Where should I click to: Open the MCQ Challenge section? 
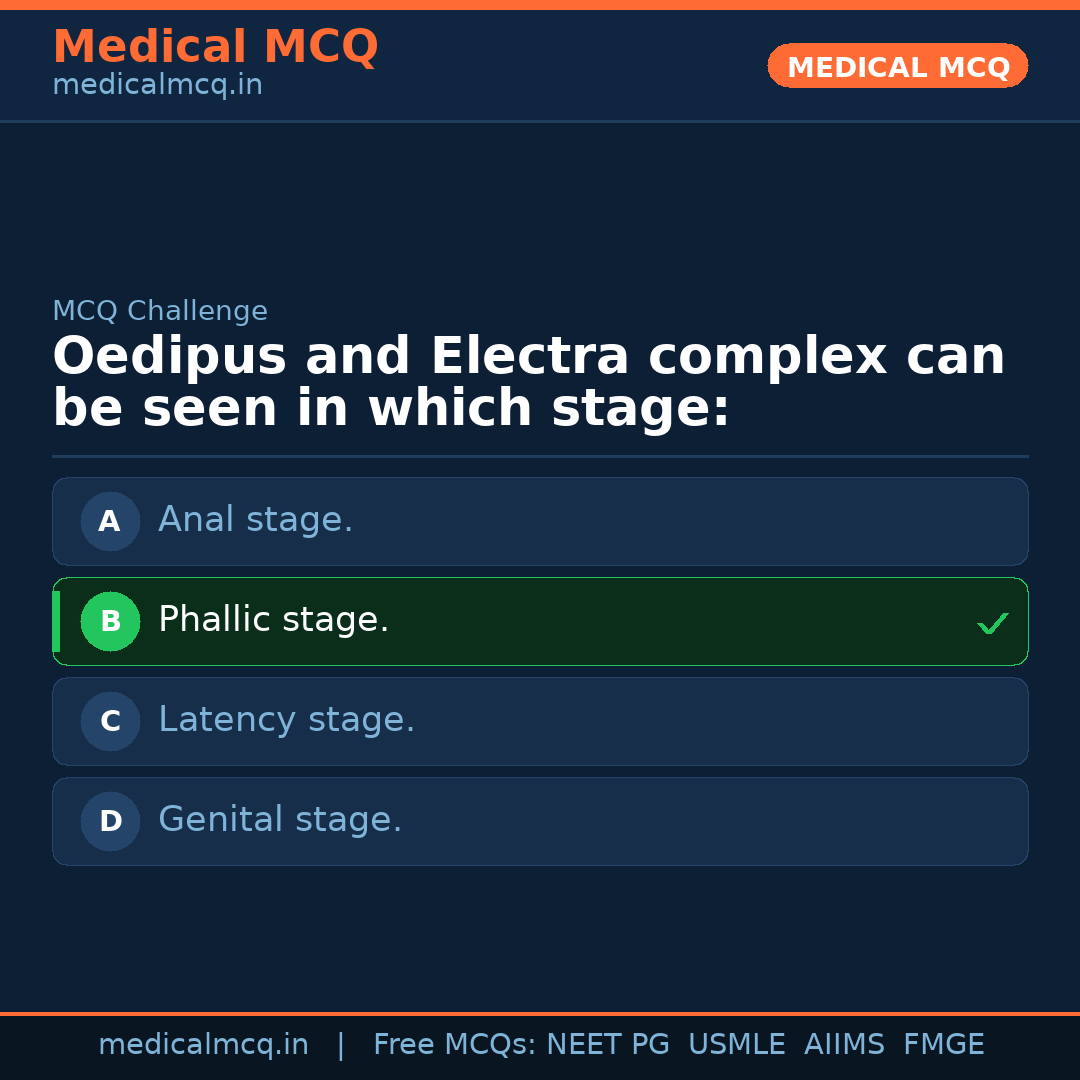[x=160, y=311]
